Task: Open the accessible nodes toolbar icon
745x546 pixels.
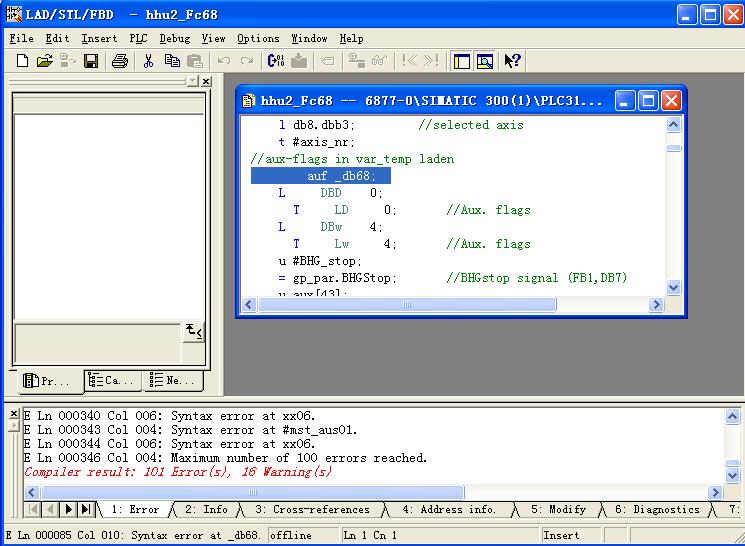Action: (x=67, y=61)
